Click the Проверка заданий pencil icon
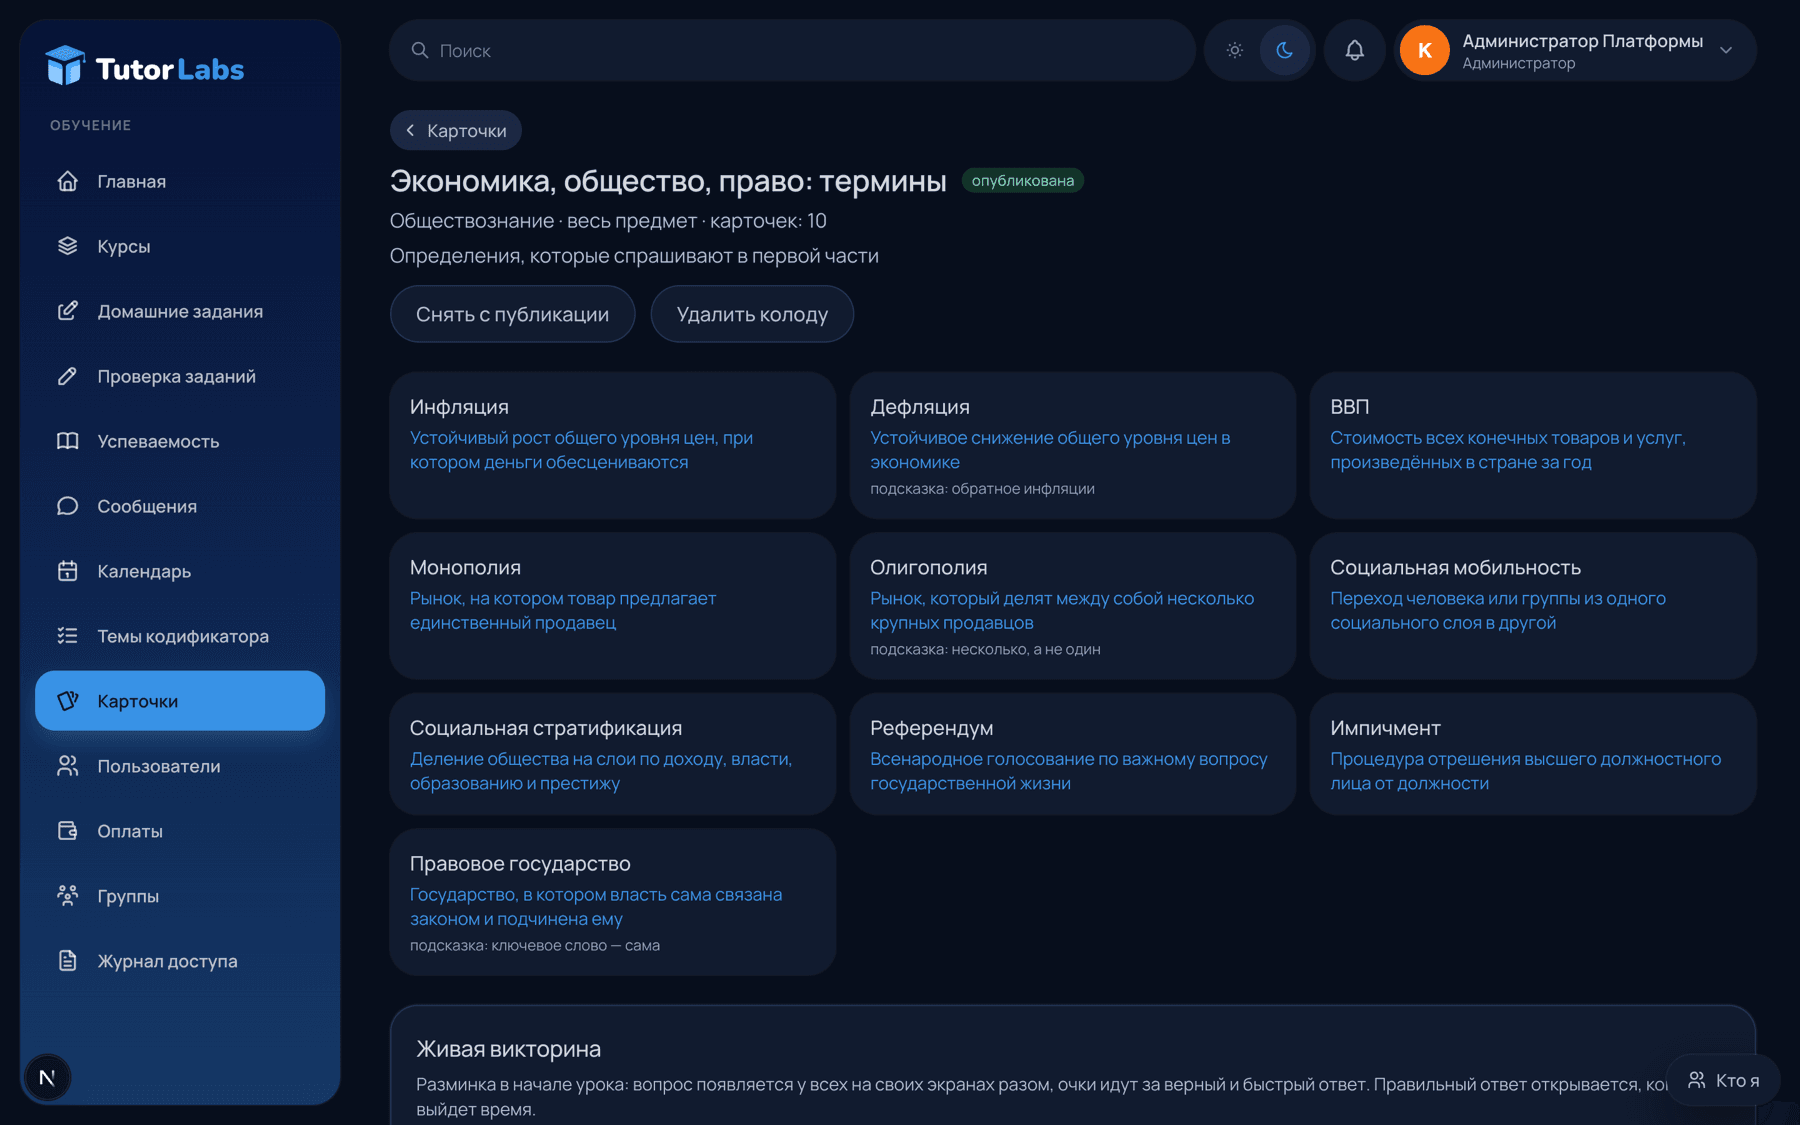Viewport: 1800px width, 1125px height. [67, 376]
